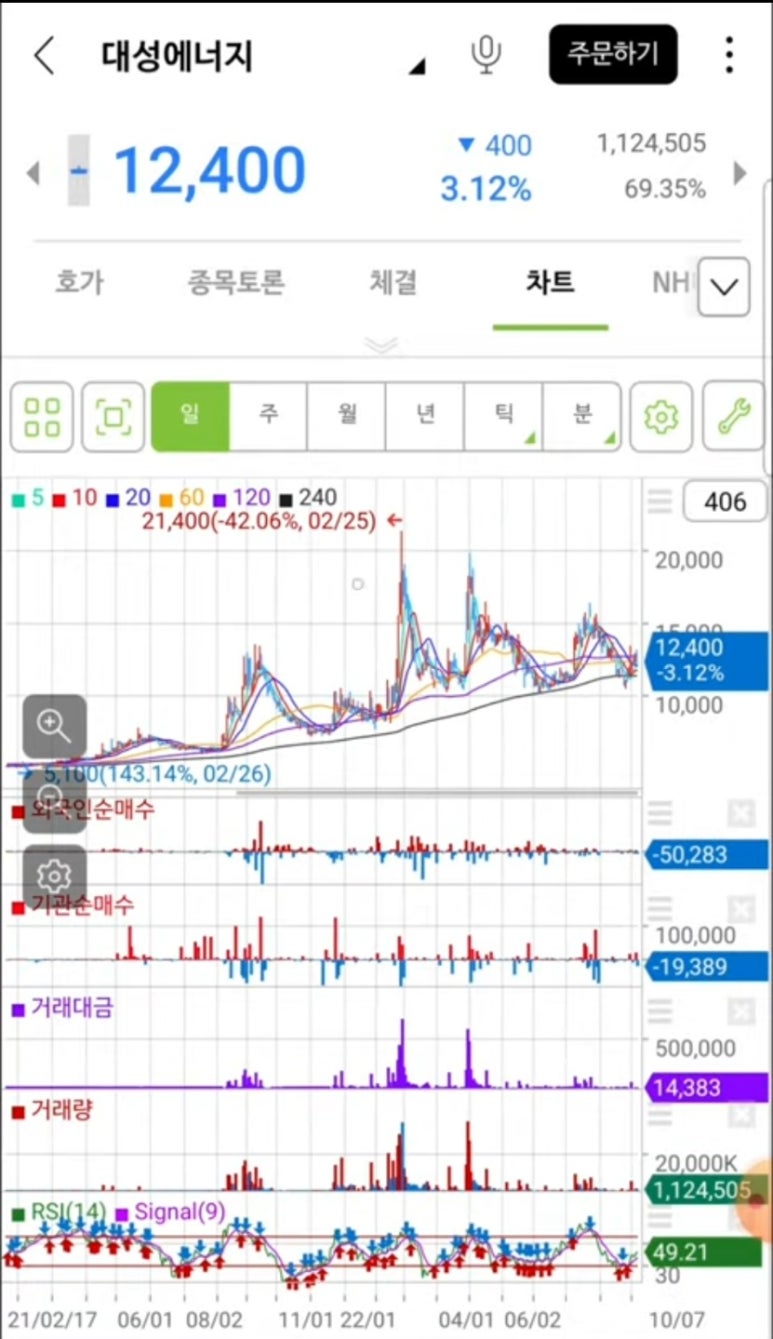Tap the 120-day moving average legend
This screenshot has width=773, height=1339.
pyautogui.click(x=241, y=497)
